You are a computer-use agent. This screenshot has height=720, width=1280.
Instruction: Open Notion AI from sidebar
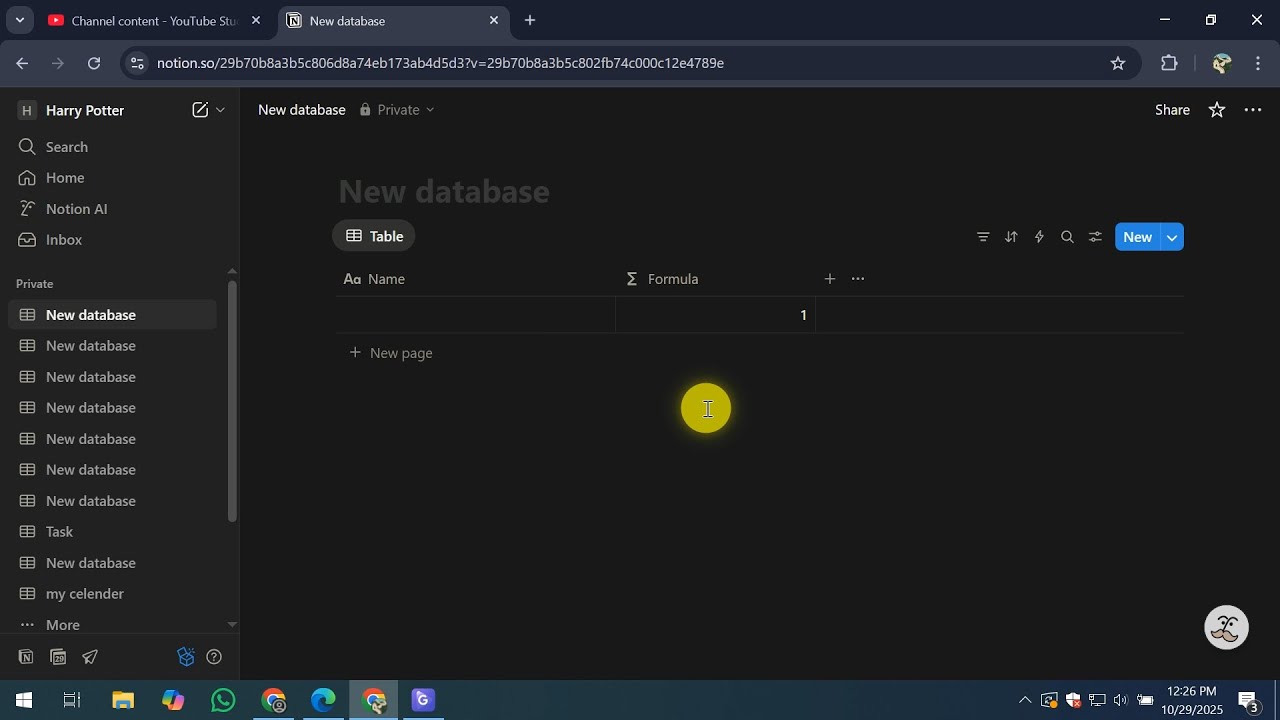[x=112, y=209]
